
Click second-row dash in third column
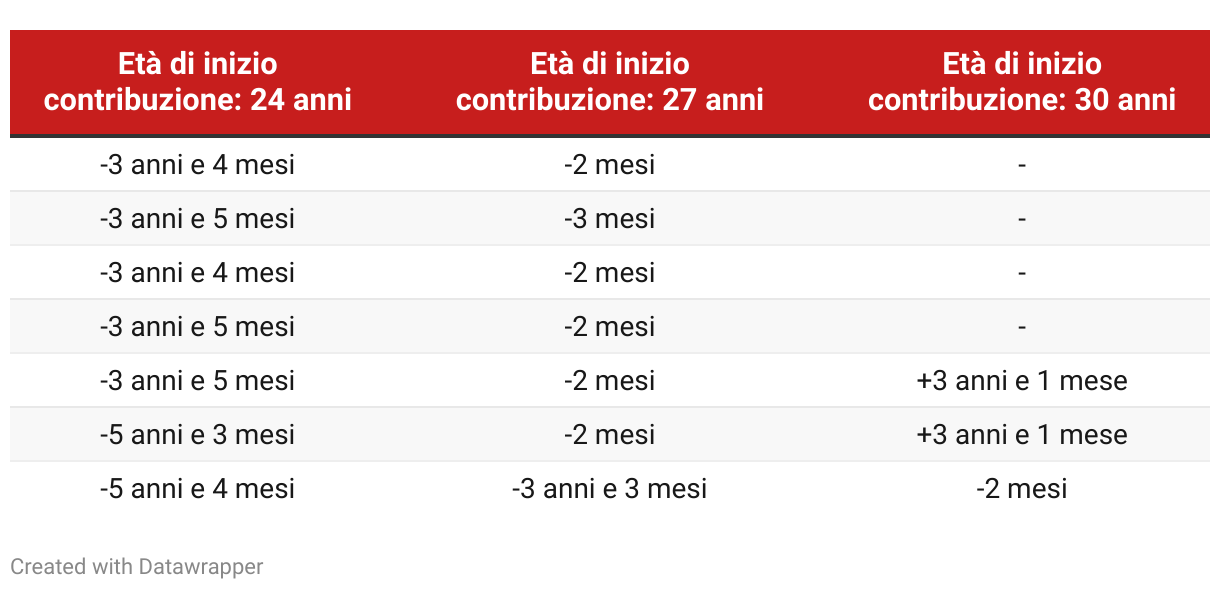pos(1021,218)
